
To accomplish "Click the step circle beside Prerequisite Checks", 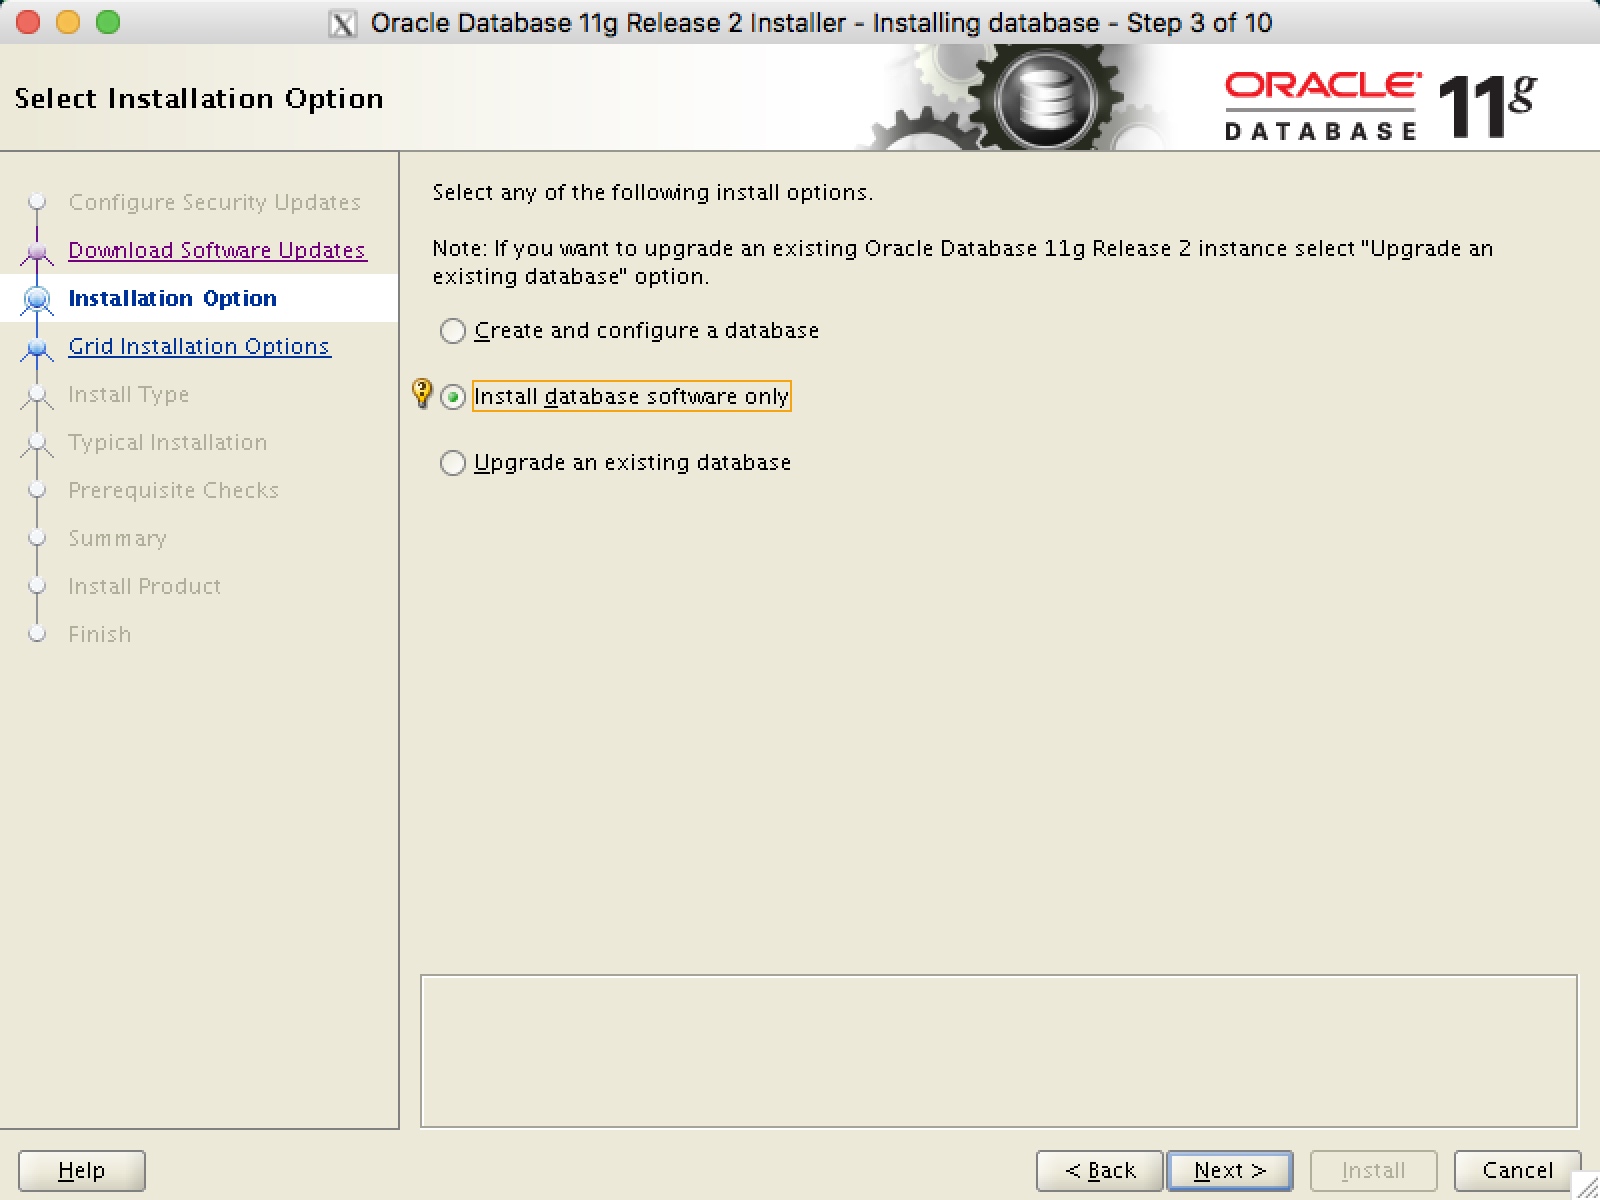I will 37,490.
